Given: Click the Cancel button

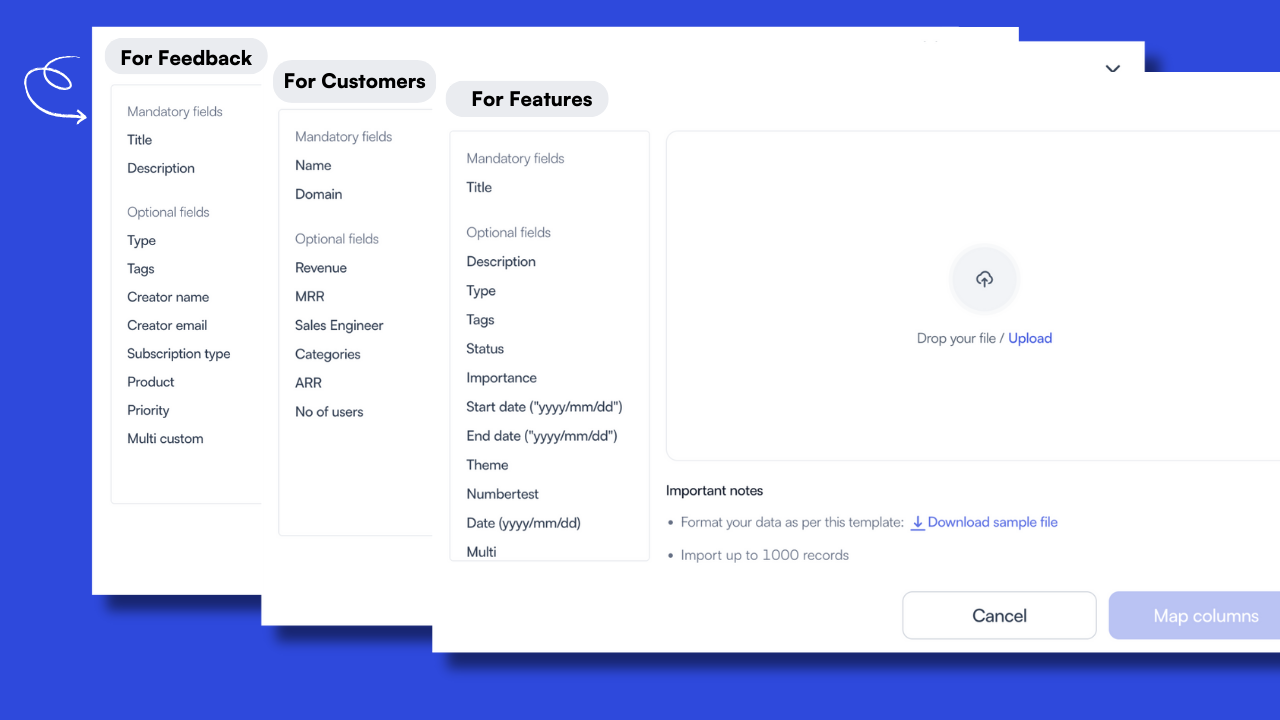Looking at the screenshot, I should coord(999,615).
